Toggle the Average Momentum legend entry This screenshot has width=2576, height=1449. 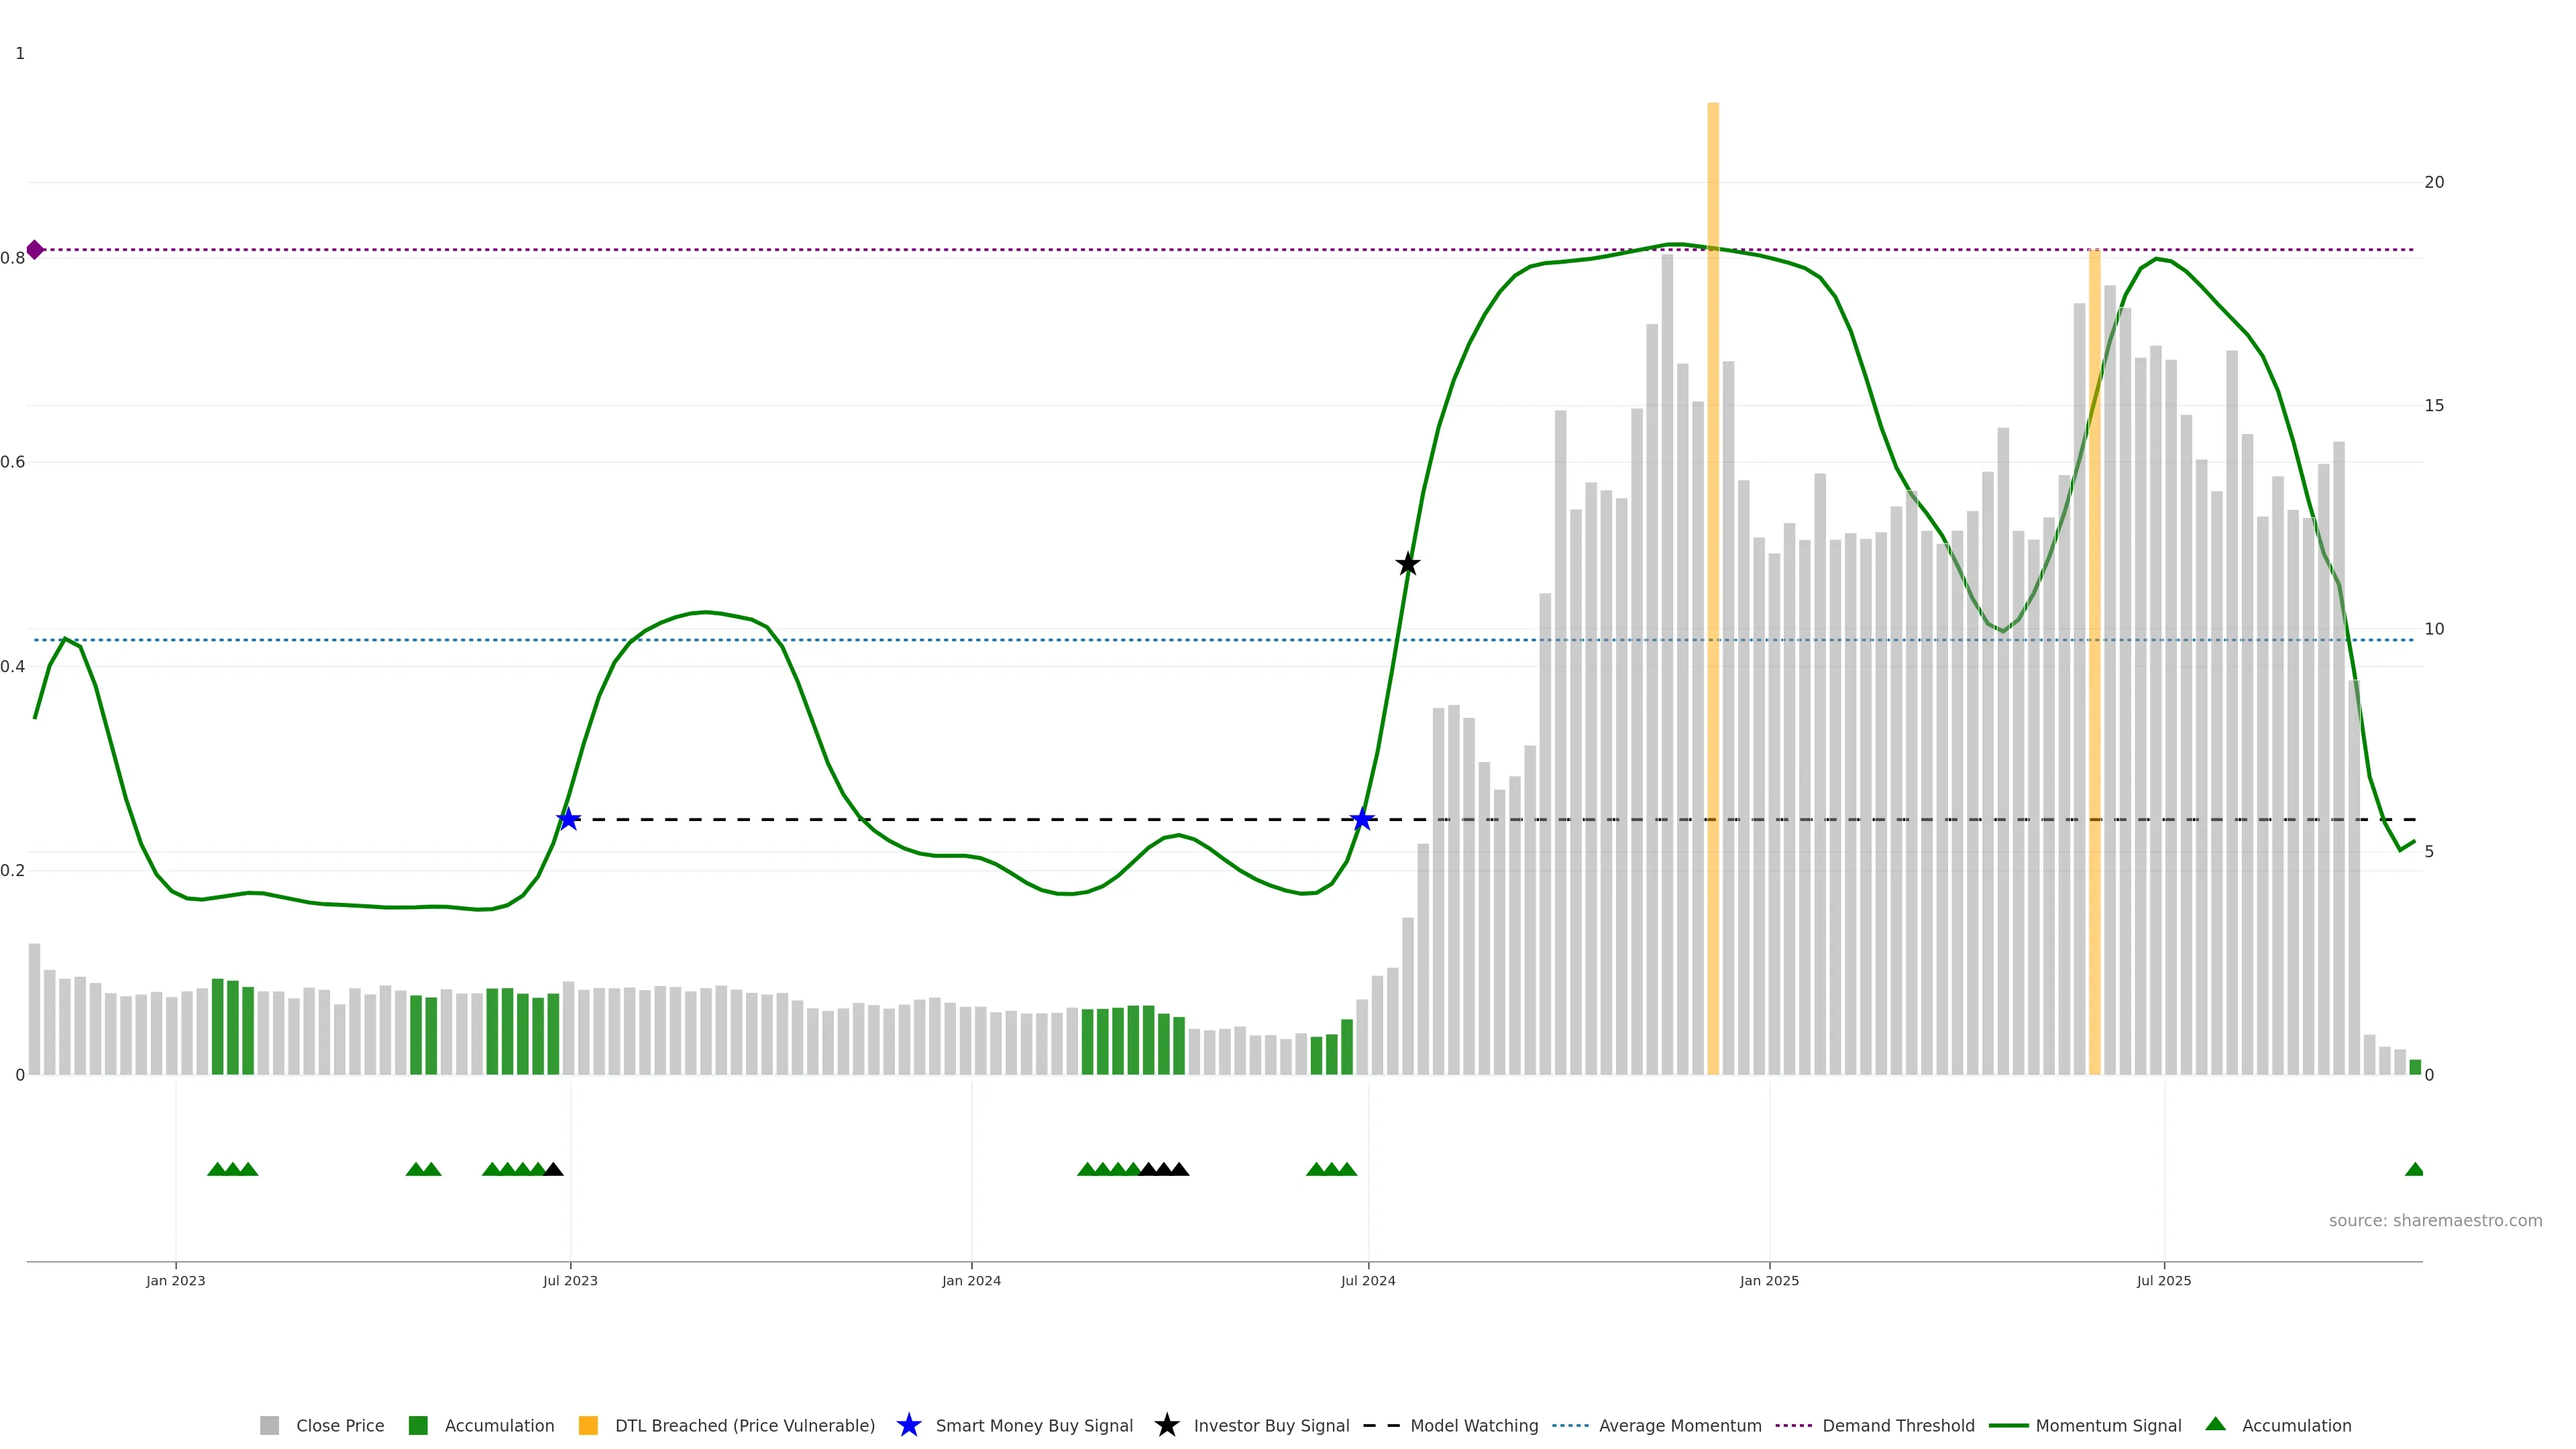(x=1679, y=1425)
